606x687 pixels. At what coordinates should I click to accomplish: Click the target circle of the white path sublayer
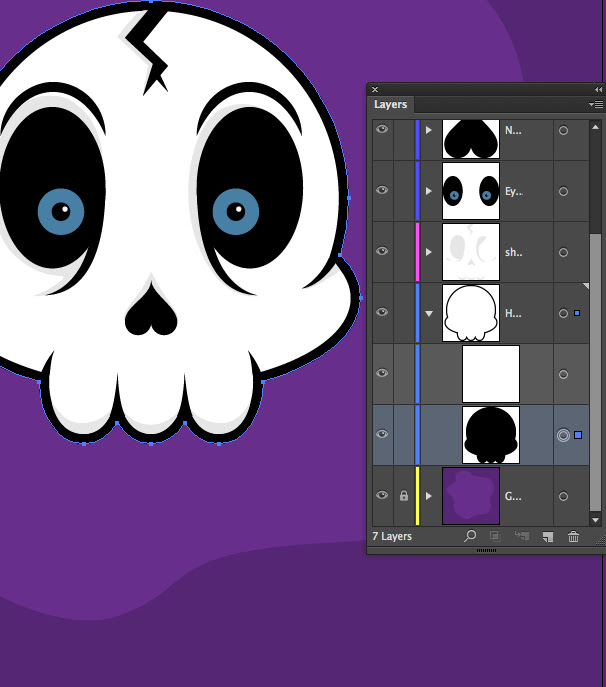563,374
